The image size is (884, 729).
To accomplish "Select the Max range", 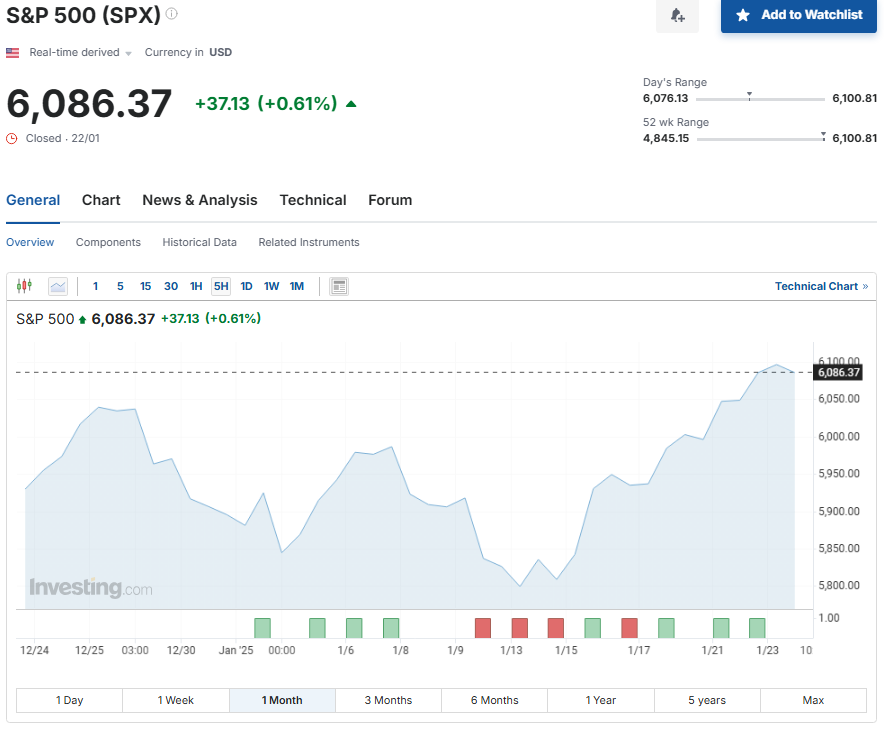I will click(813, 700).
